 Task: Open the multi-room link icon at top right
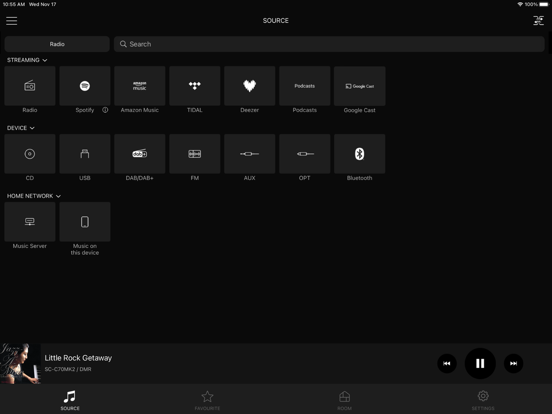(538, 21)
